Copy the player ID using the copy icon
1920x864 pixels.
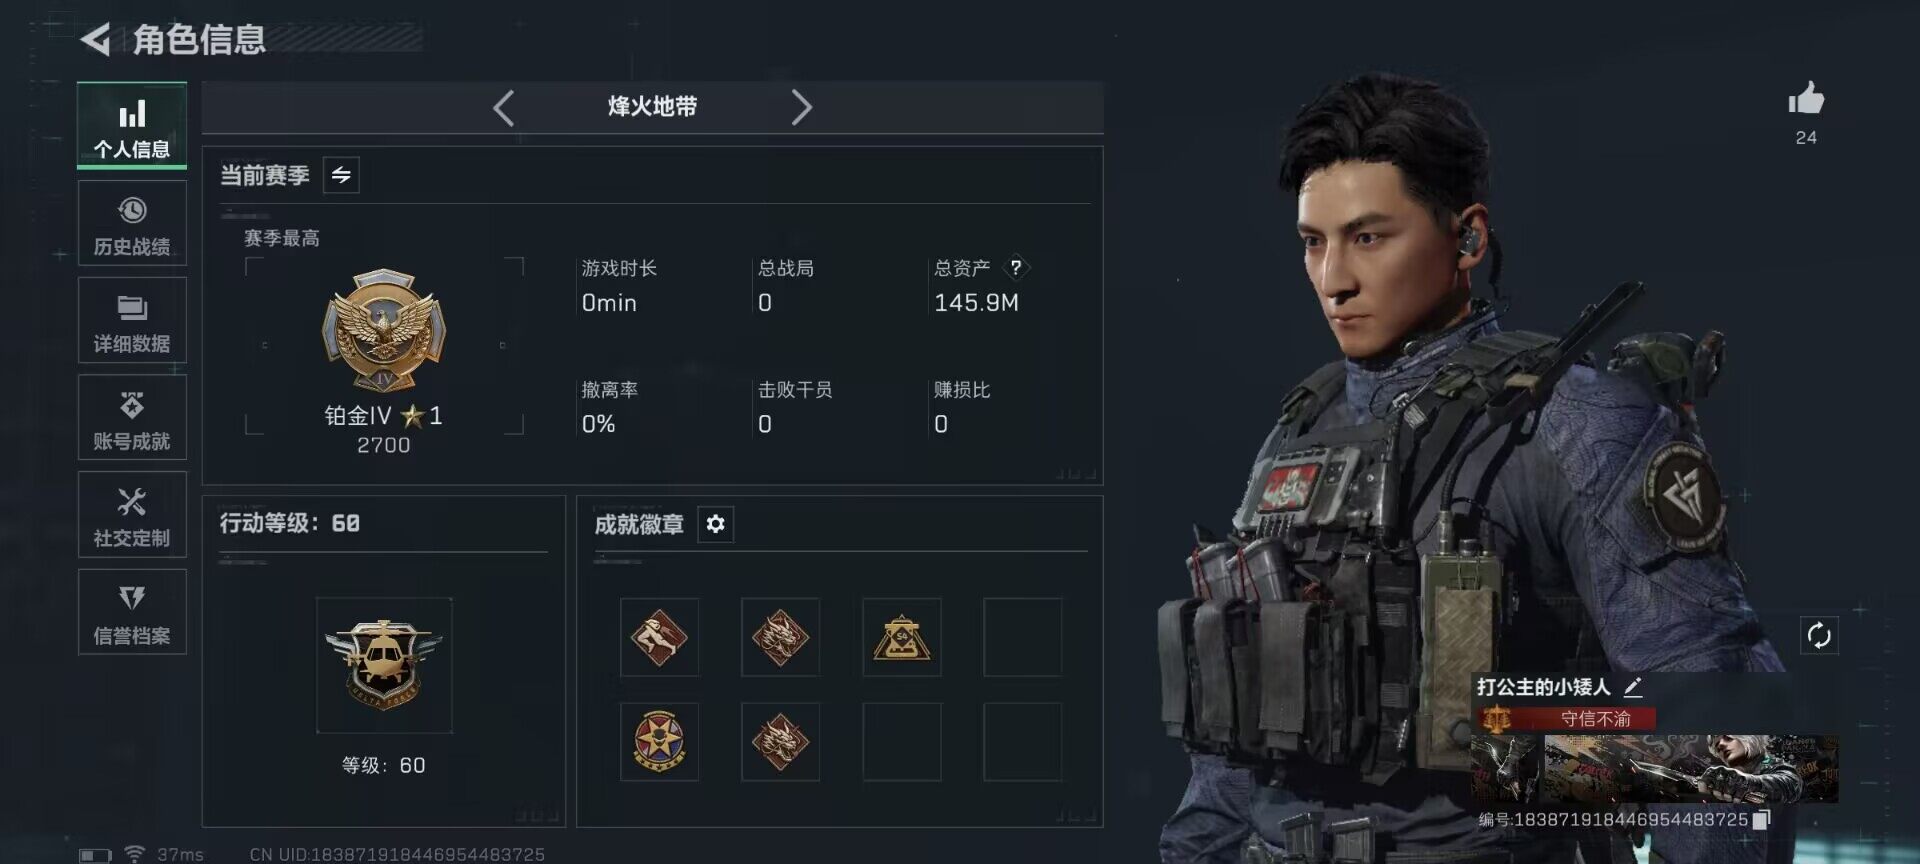[1762, 819]
